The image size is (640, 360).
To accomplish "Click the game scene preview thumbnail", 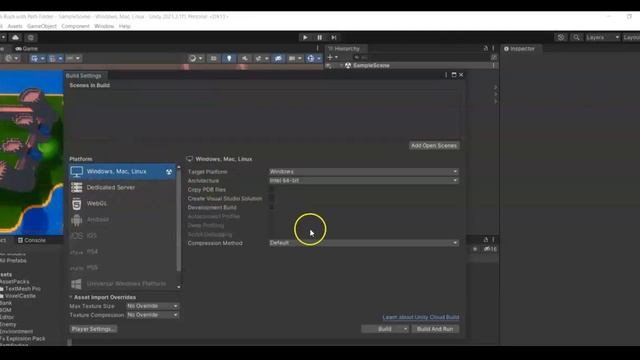I will point(32,153).
